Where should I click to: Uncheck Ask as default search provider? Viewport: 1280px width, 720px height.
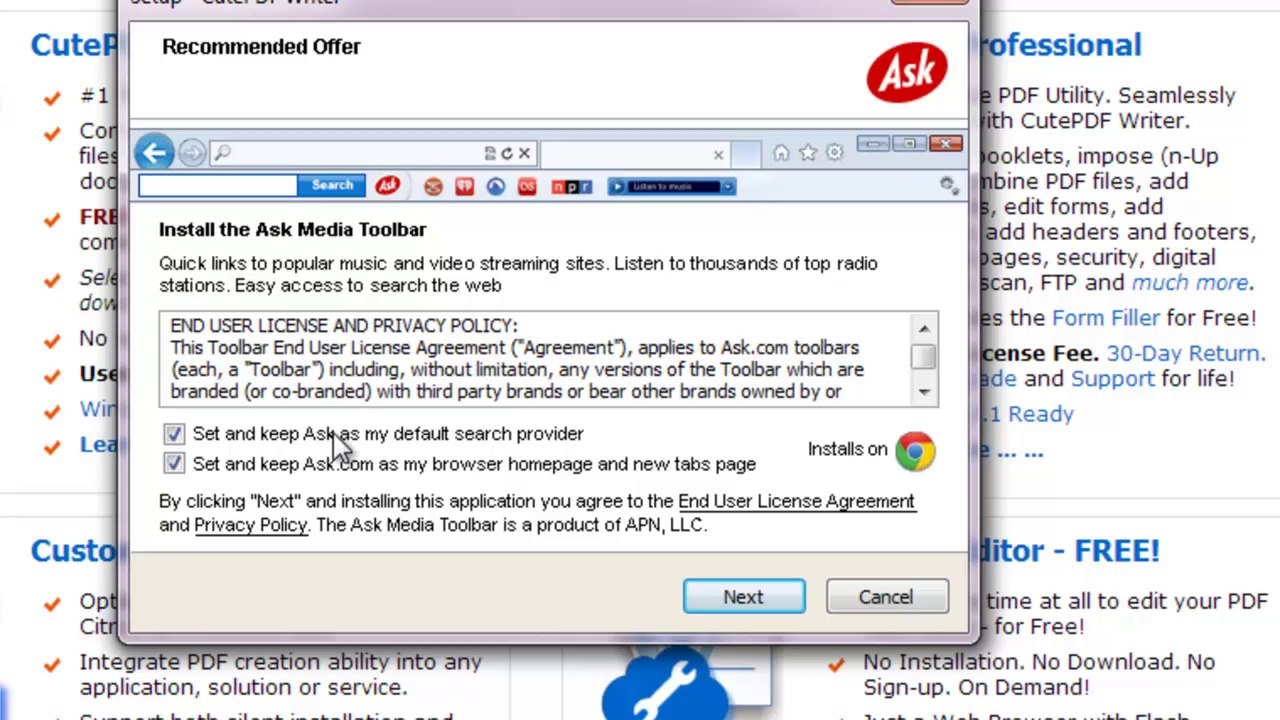coord(175,434)
